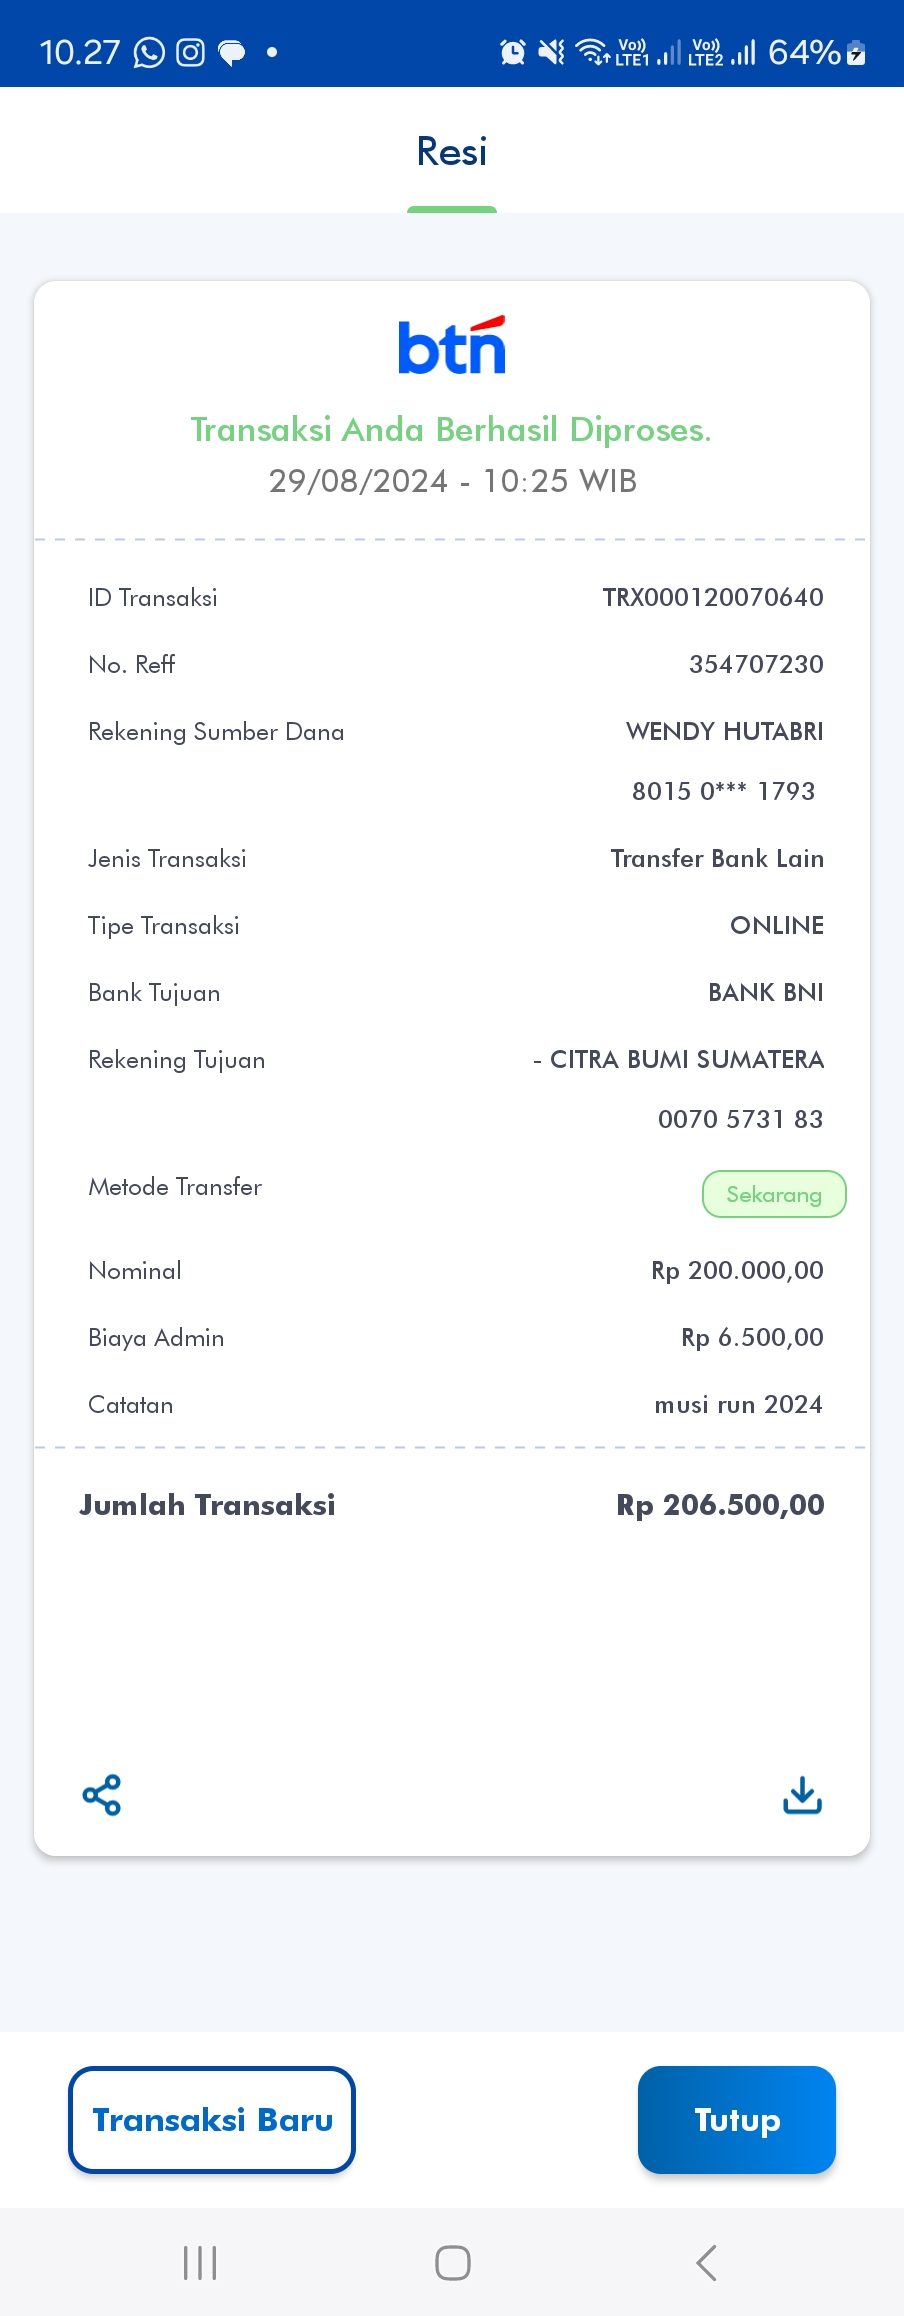Open recent apps navigation button
Image resolution: width=904 pixels, height=2316 pixels.
click(x=200, y=2262)
